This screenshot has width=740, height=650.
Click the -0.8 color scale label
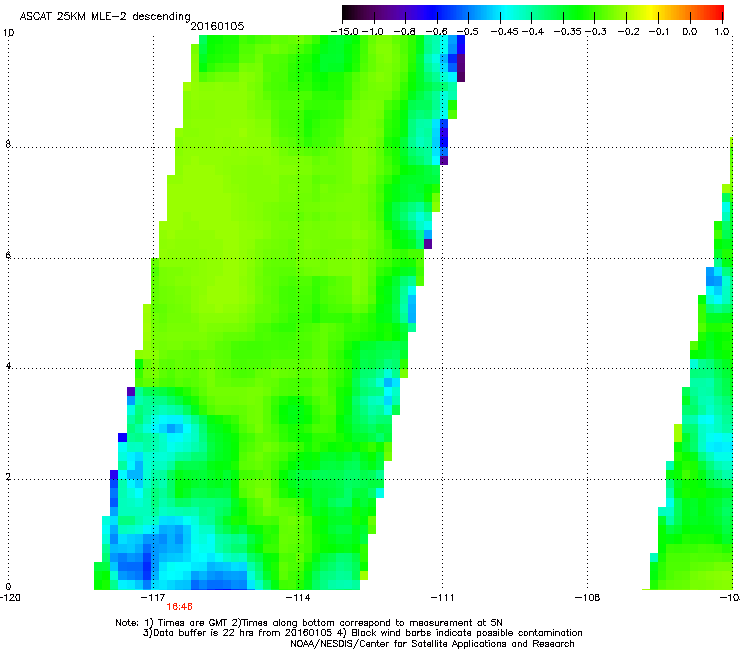pyautogui.click(x=404, y=32)
